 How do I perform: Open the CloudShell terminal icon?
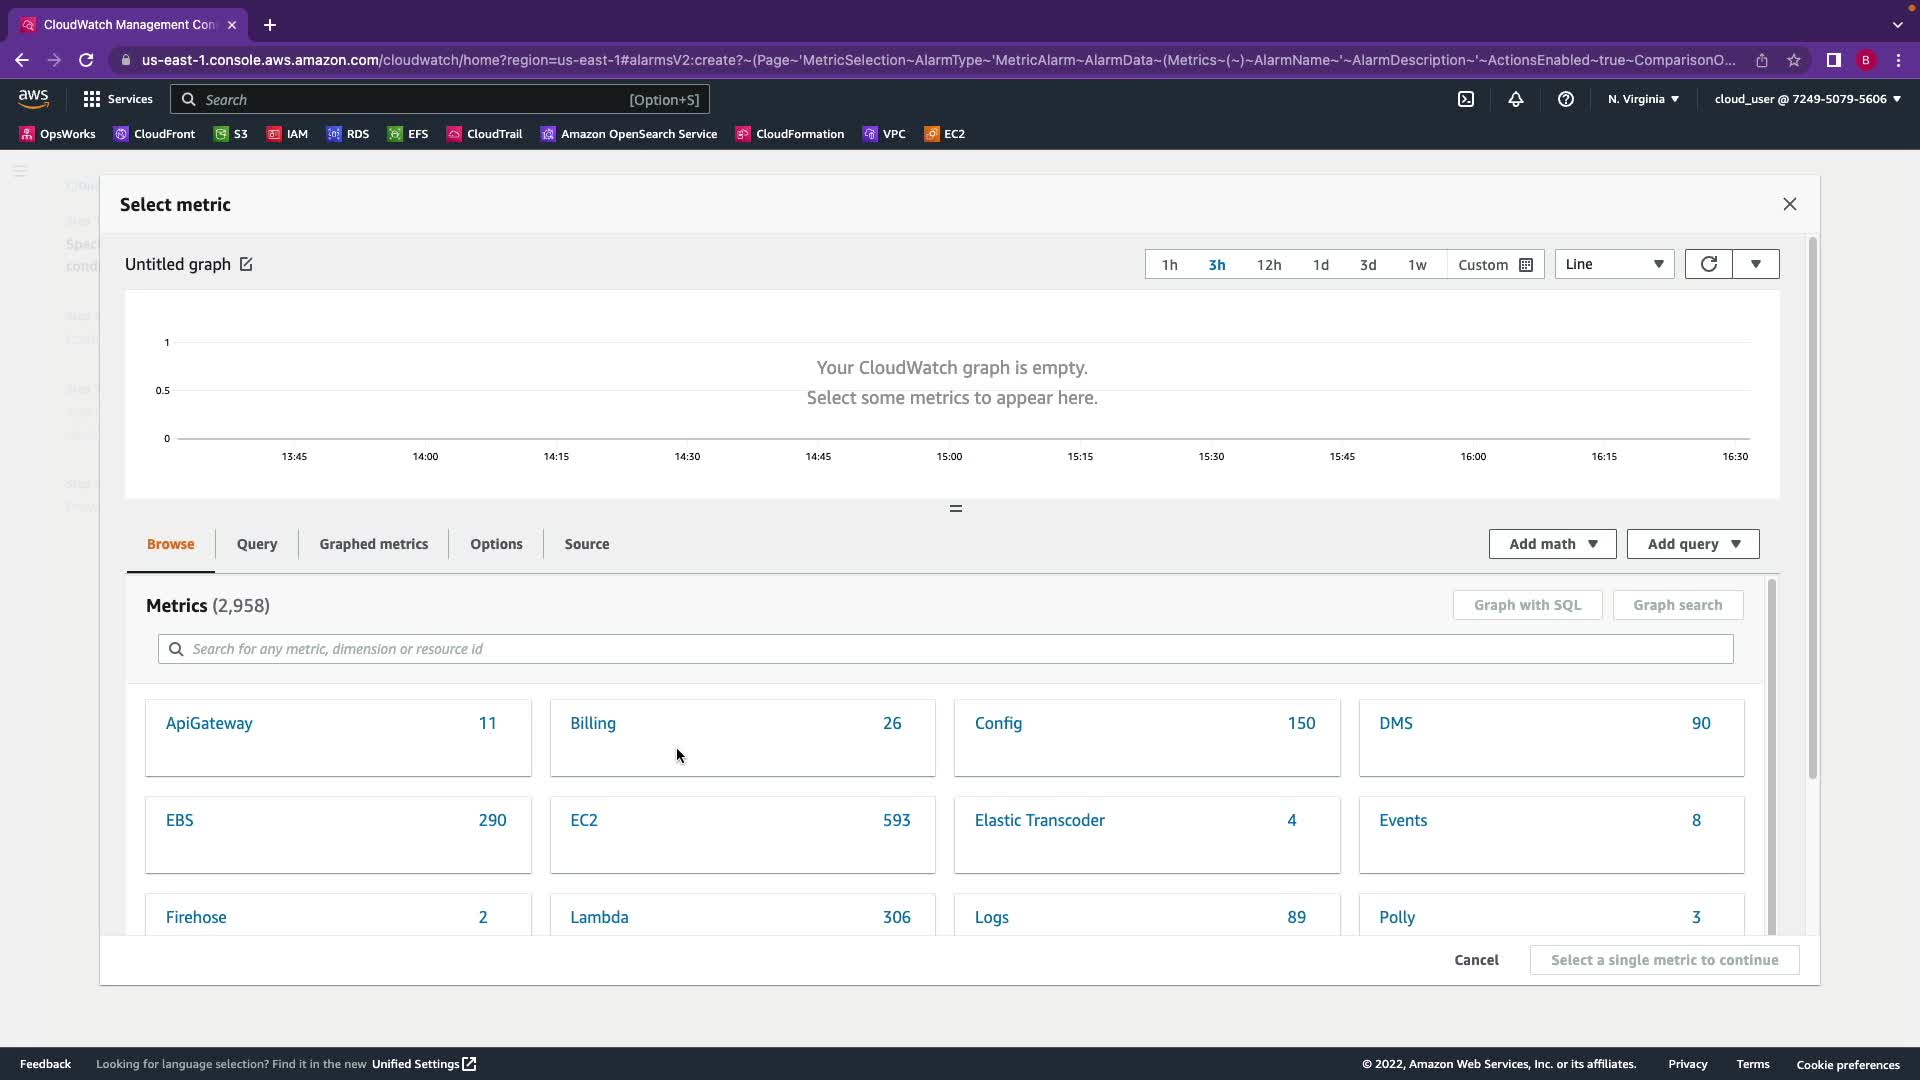point(1466,99)
